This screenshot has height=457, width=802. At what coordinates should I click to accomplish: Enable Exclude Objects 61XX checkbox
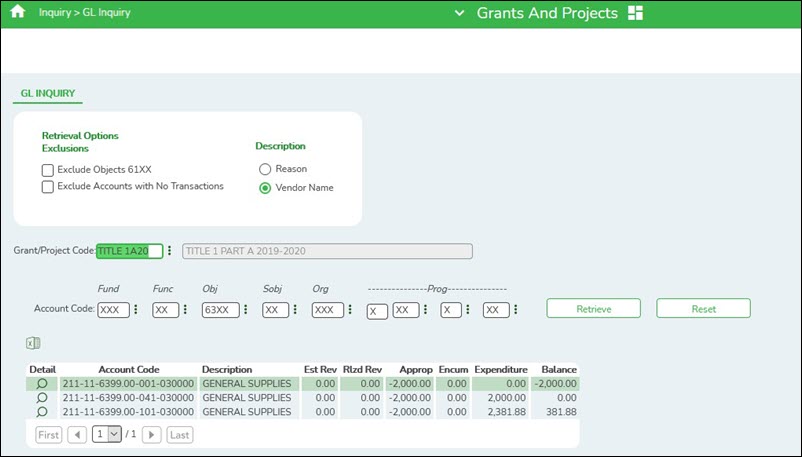pos(48,170)
